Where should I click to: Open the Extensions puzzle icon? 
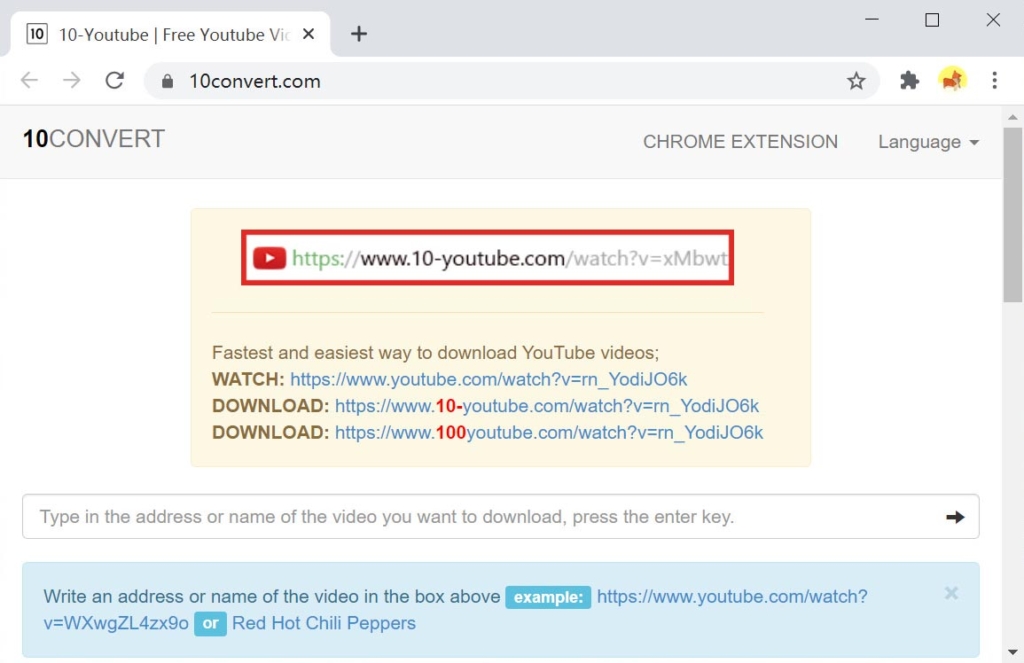pyautogui.click(x=909, y=81)
